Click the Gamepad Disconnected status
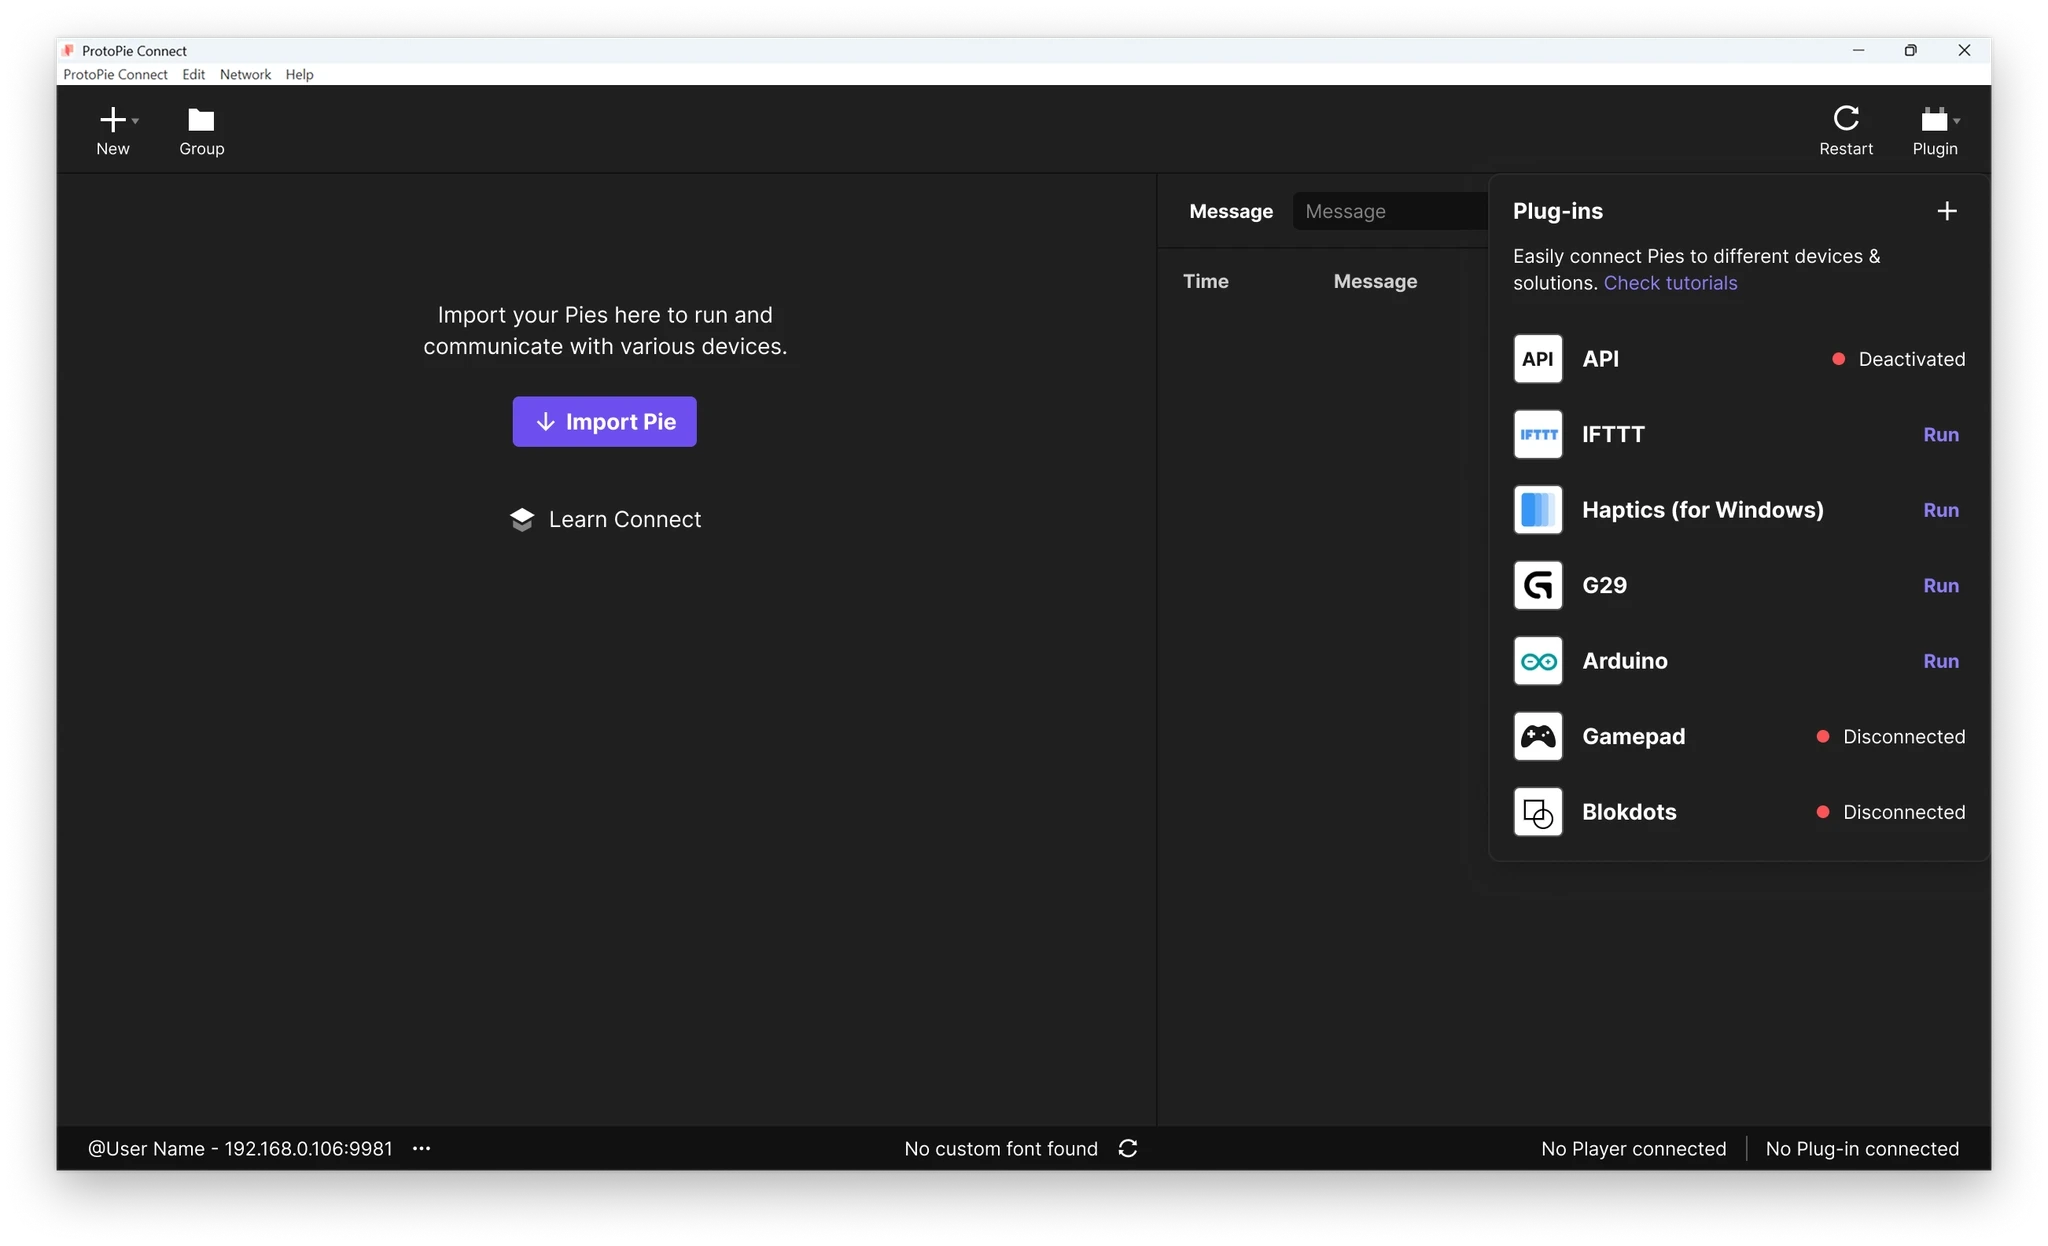Viewport: 2048px width, 1246px height. coord(1890,737)
